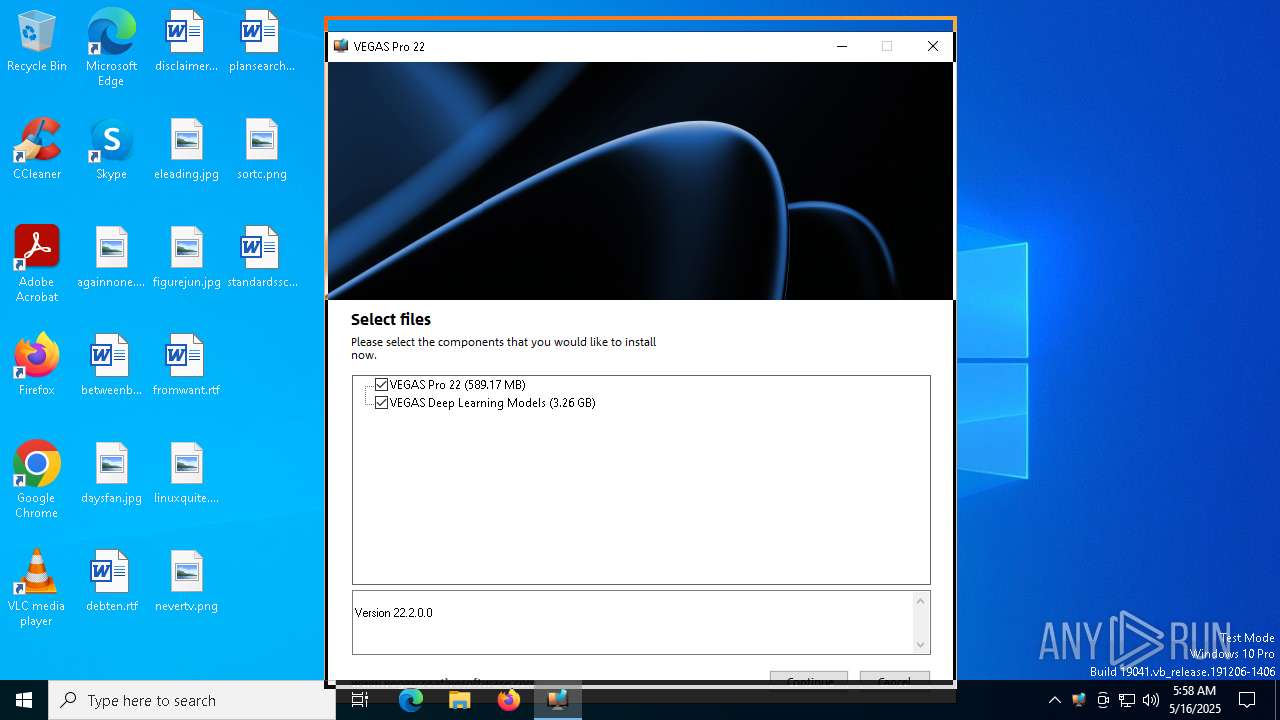
Task: Select the VEGAS Deep Learning Models (3.26 GB) row
Action: point(492,403)
